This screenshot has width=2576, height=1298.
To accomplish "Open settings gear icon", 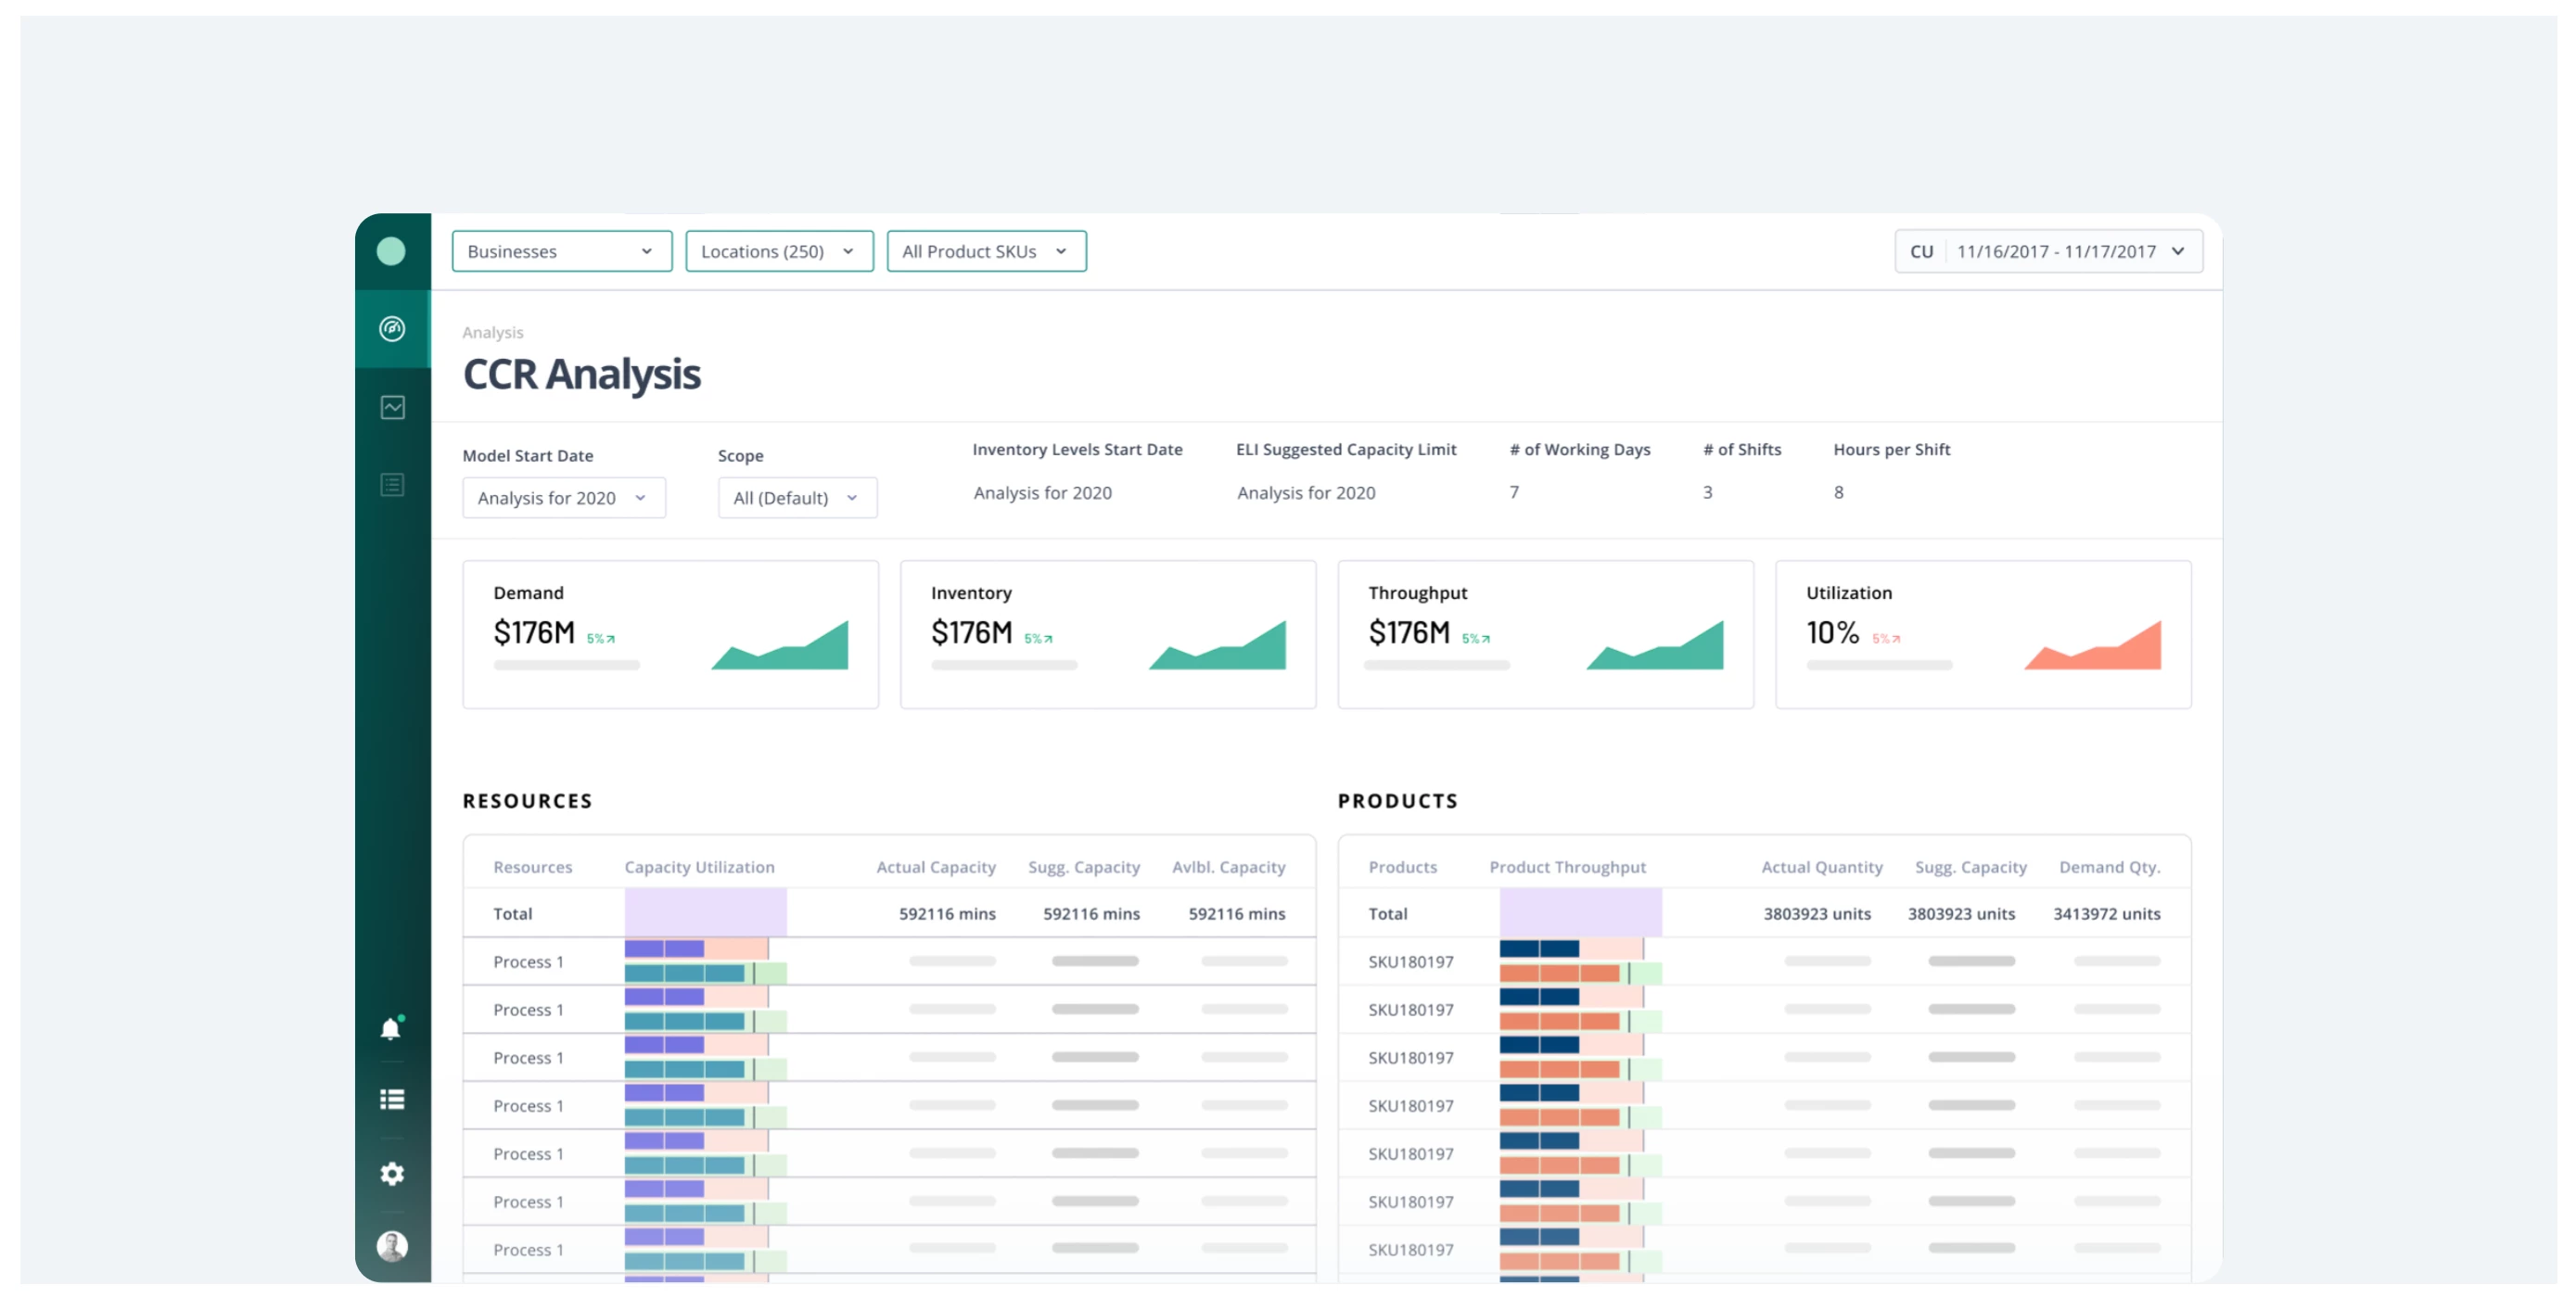I will pos(392,1173).
